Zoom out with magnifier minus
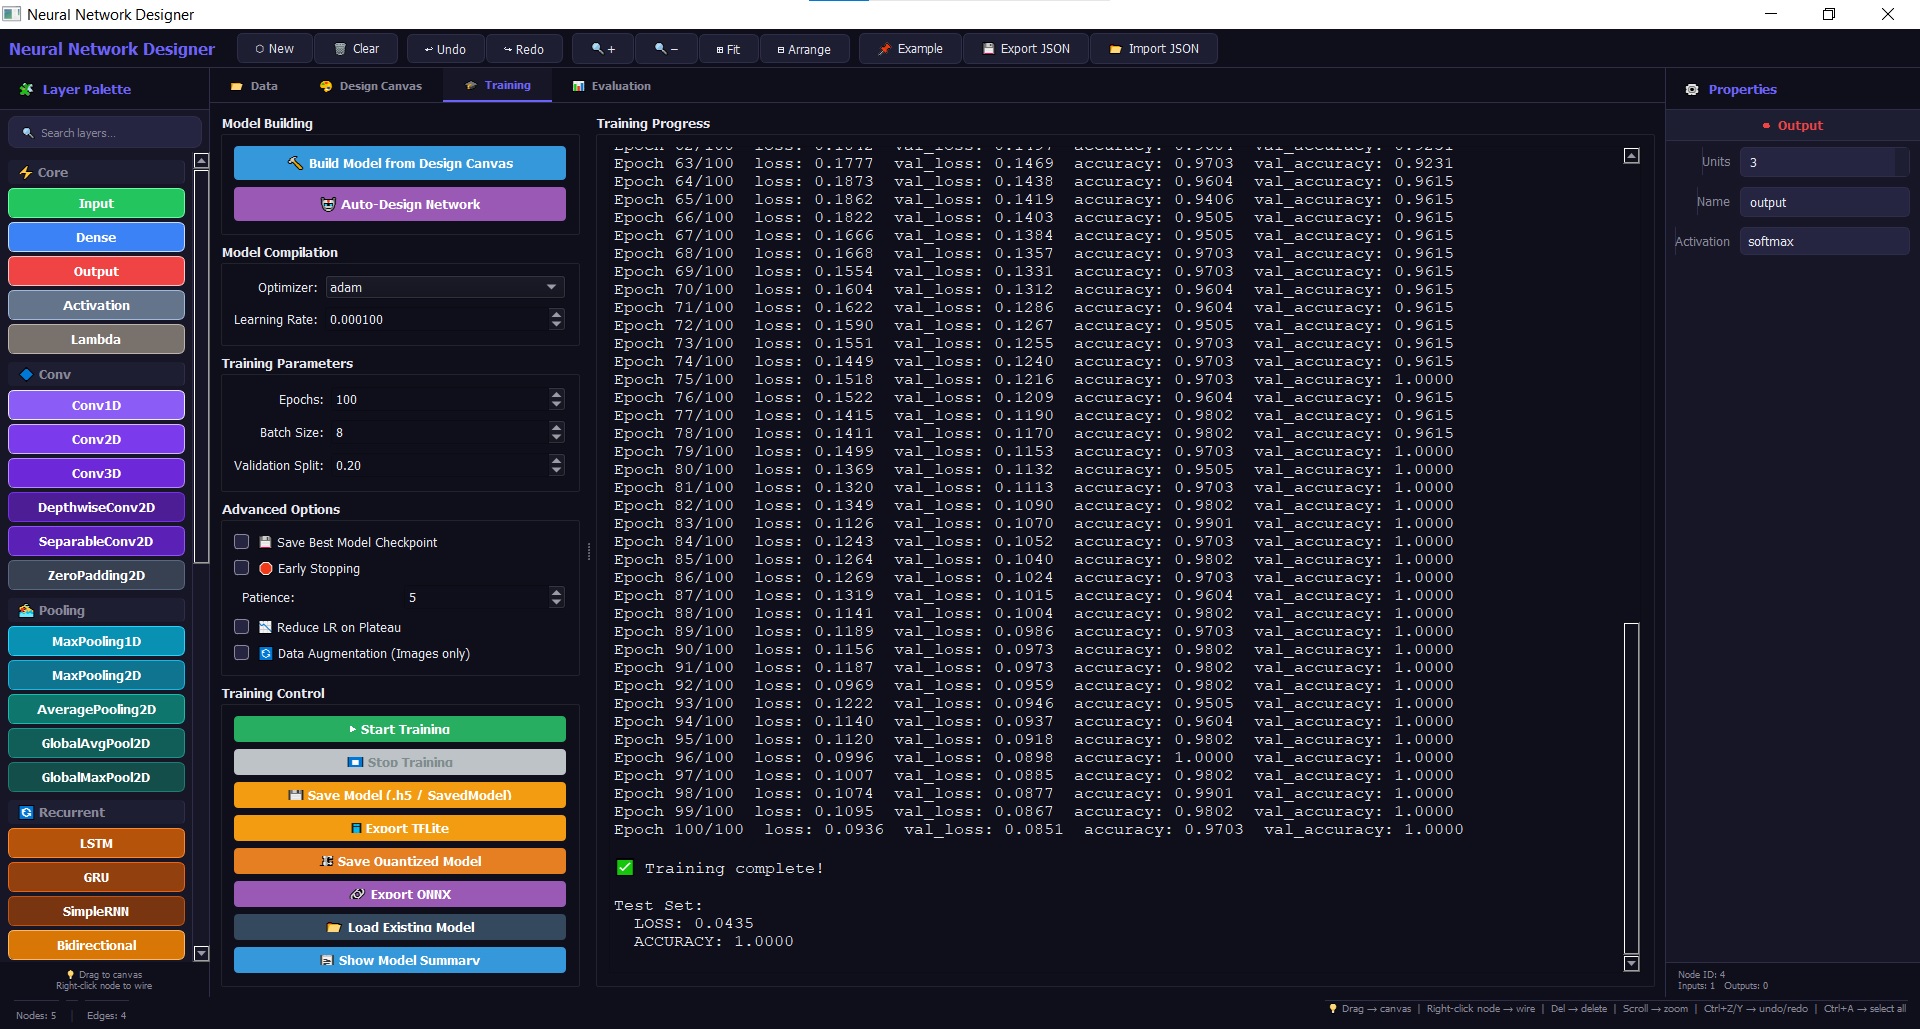 click(666, 49)
